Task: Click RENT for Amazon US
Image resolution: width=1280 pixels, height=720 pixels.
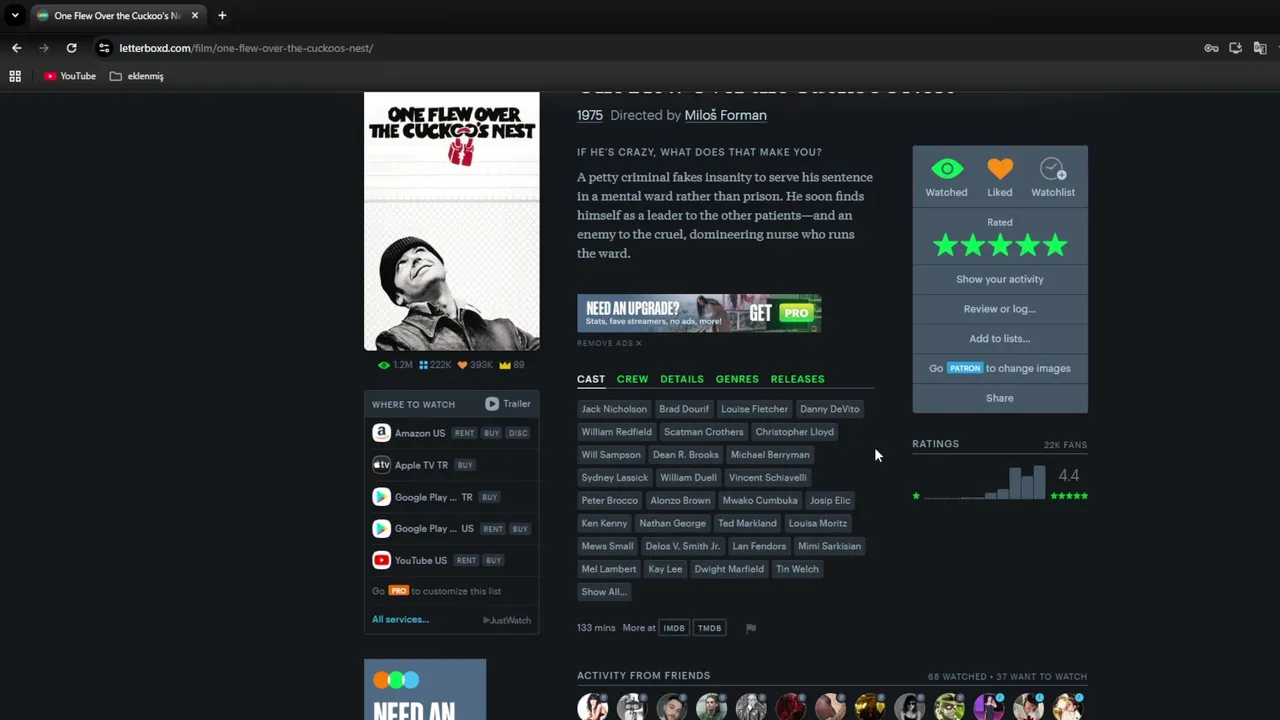Action: [x=464, y=433]
